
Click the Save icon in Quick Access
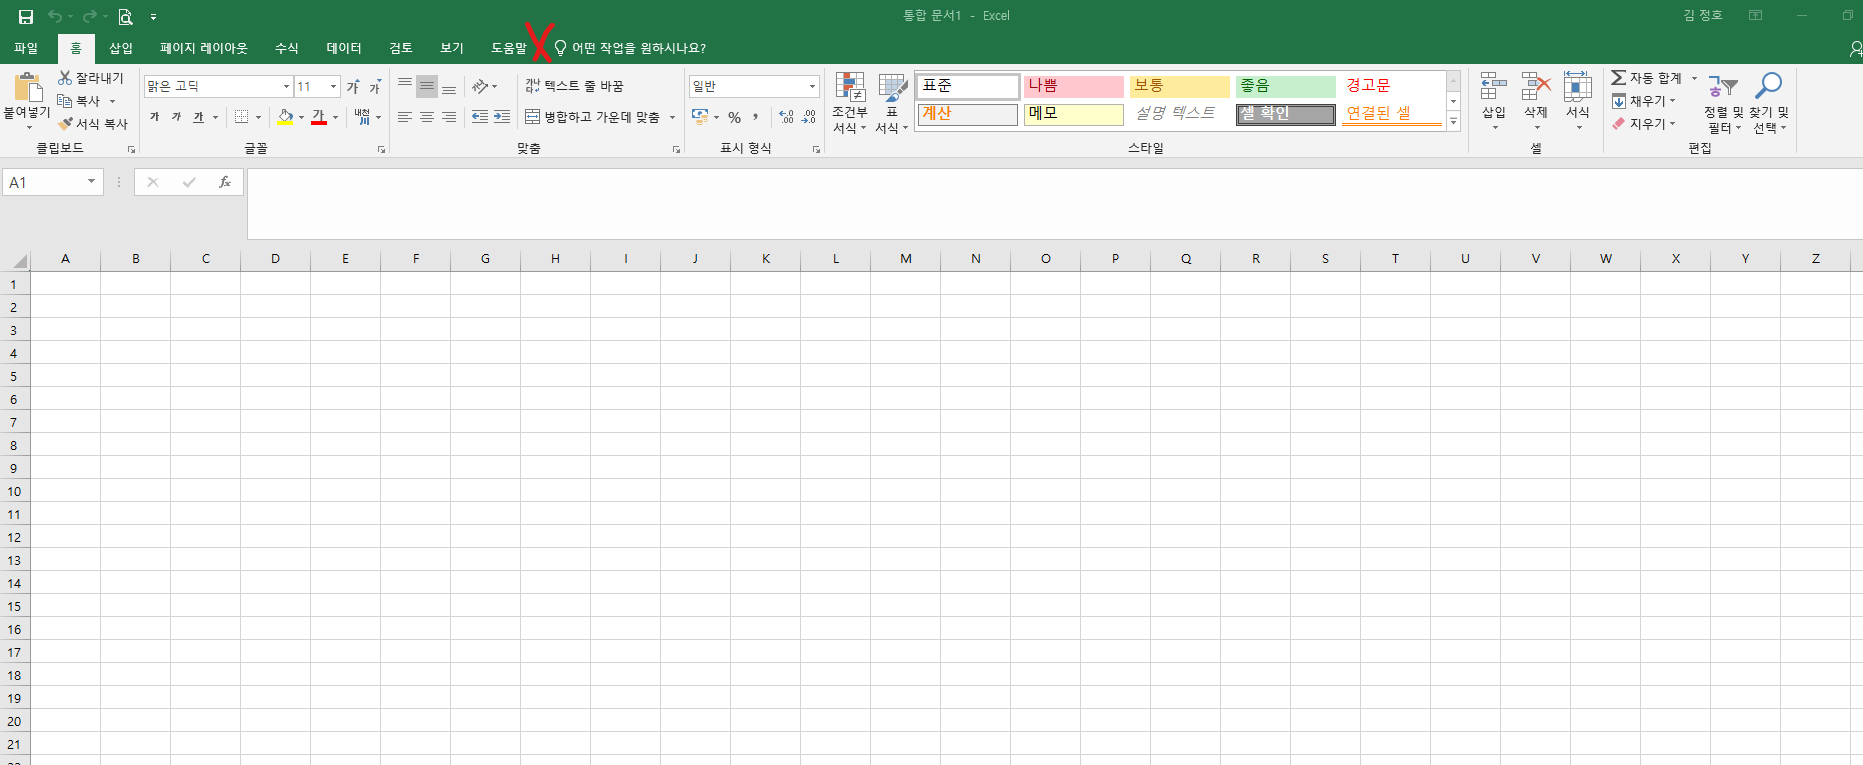[26, 16]
